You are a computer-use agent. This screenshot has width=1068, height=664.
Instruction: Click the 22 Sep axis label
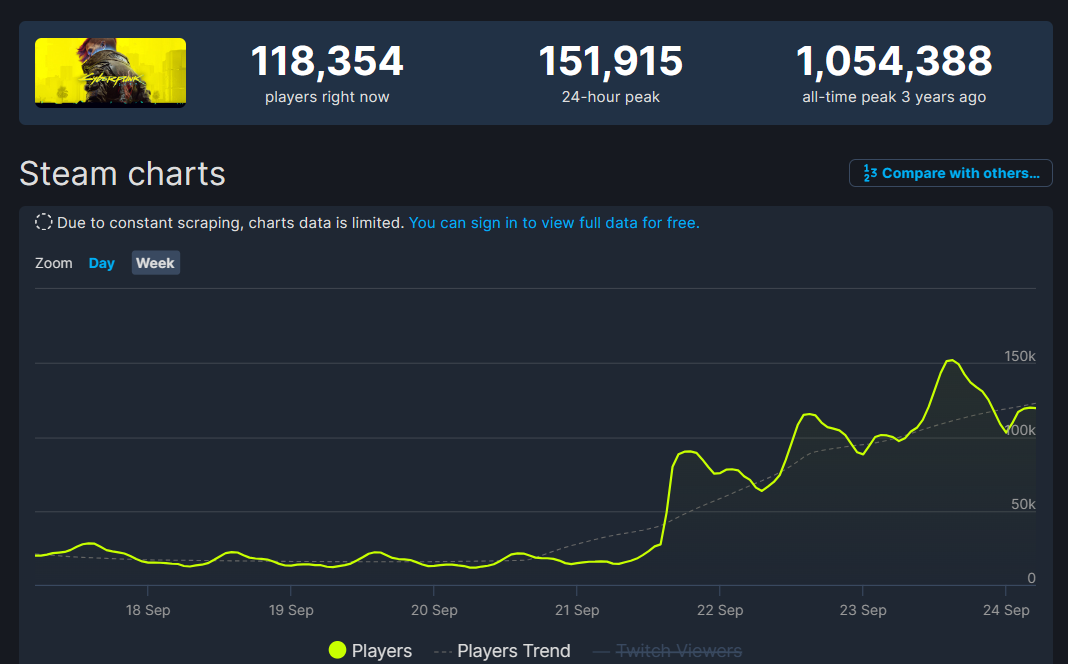click(720, 610)
